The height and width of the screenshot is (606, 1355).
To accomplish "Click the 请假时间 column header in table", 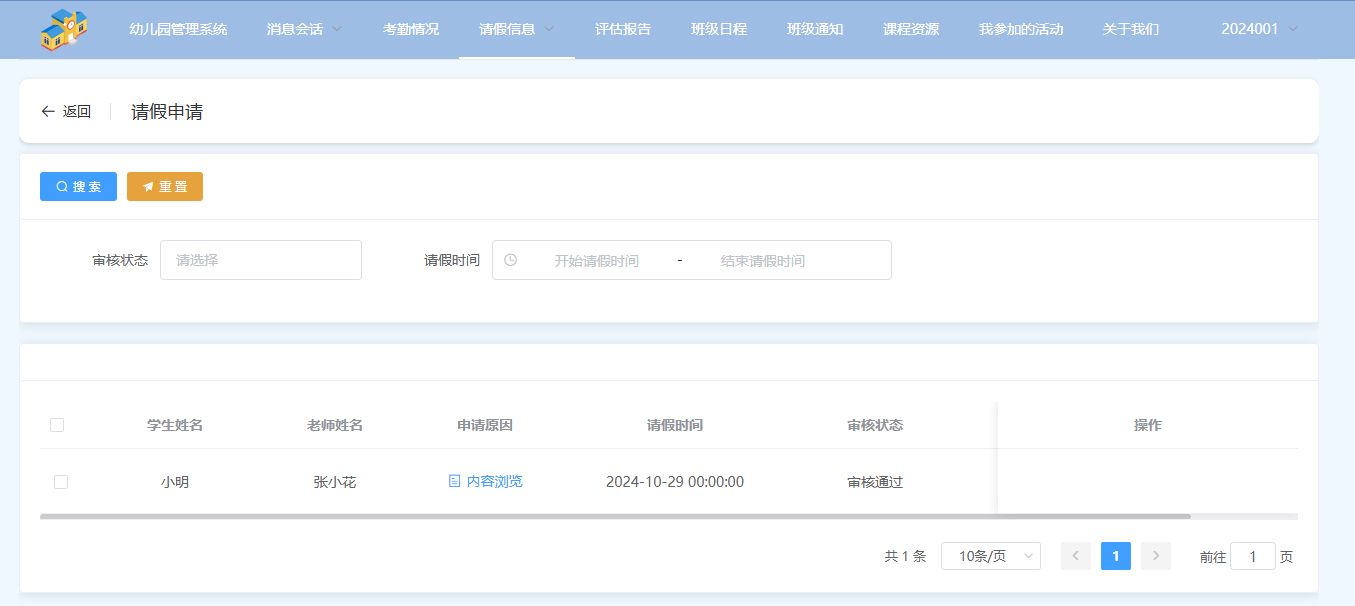I will 675,425.
